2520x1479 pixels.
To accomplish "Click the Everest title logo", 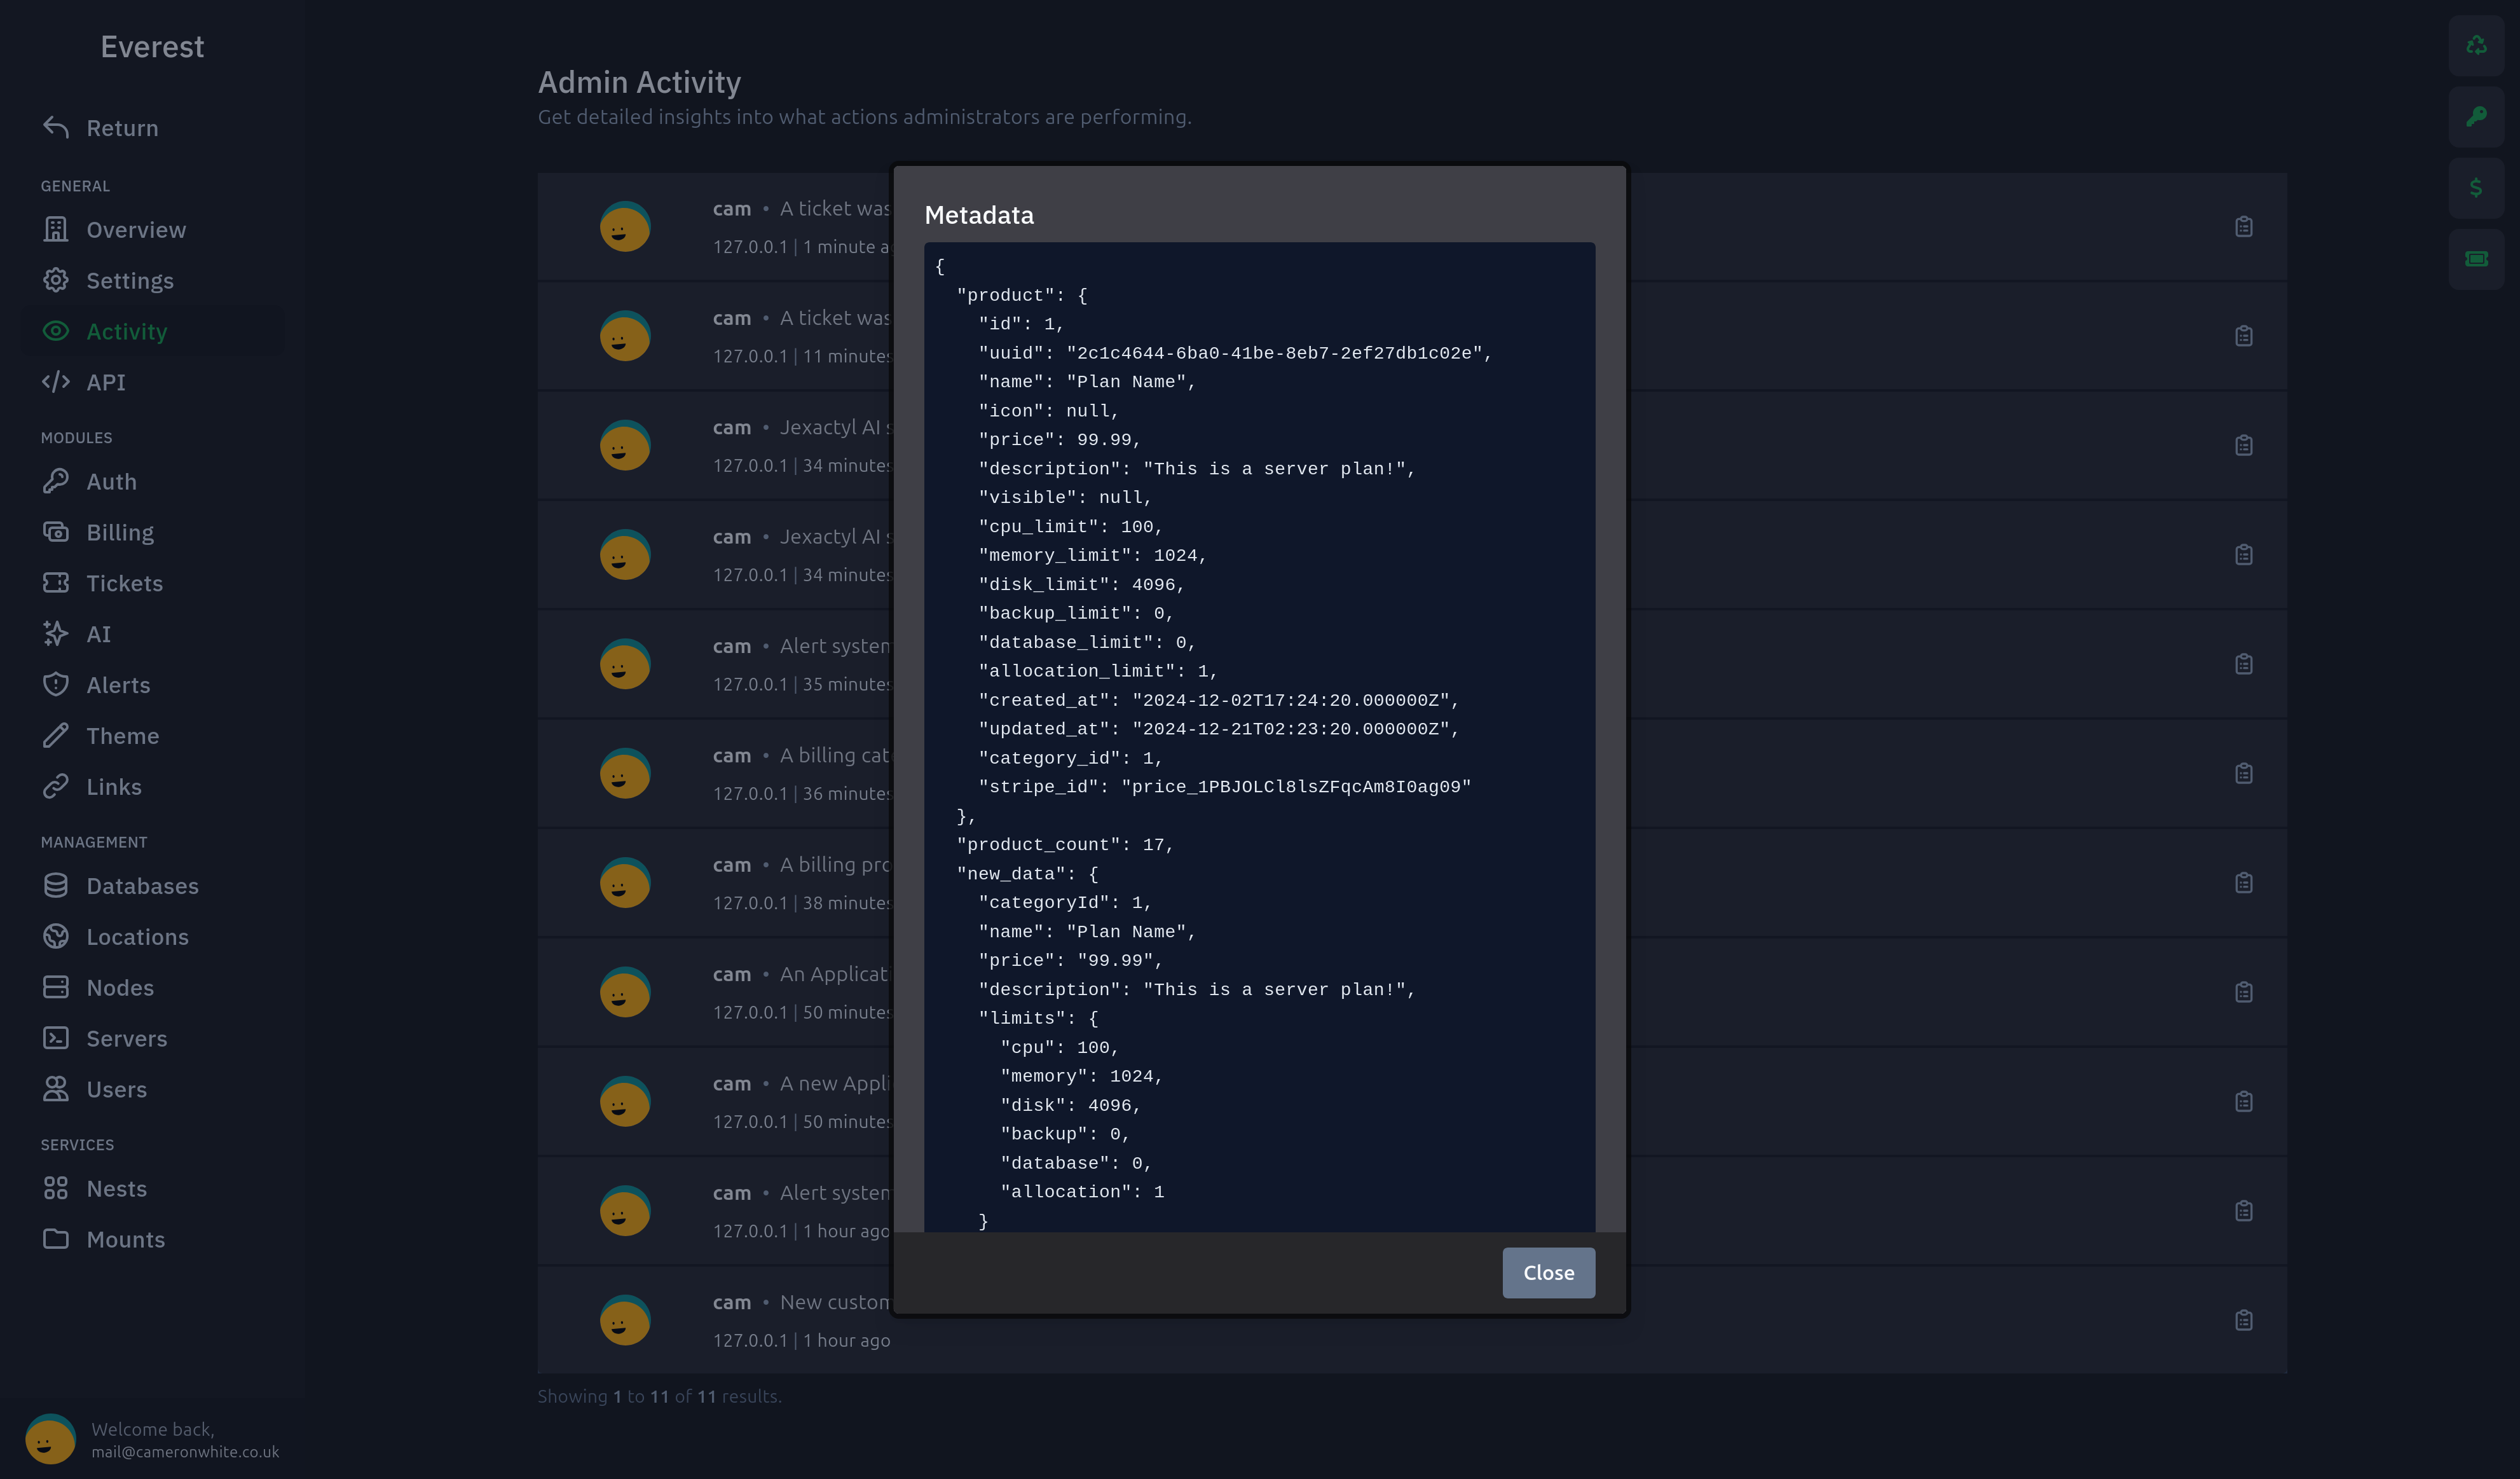I will click(152, 47).
